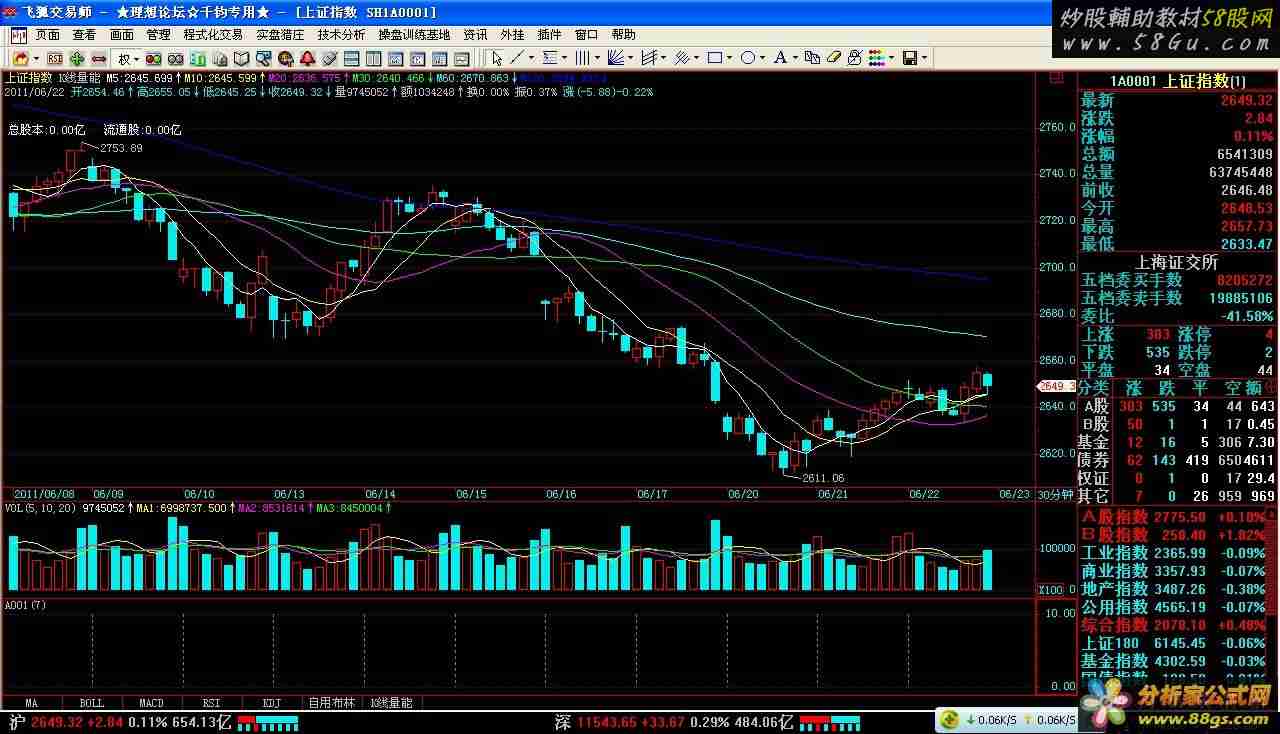Open the 程式化交易 menu
Screen dimensions: 1280x734
tap(213, 34)
